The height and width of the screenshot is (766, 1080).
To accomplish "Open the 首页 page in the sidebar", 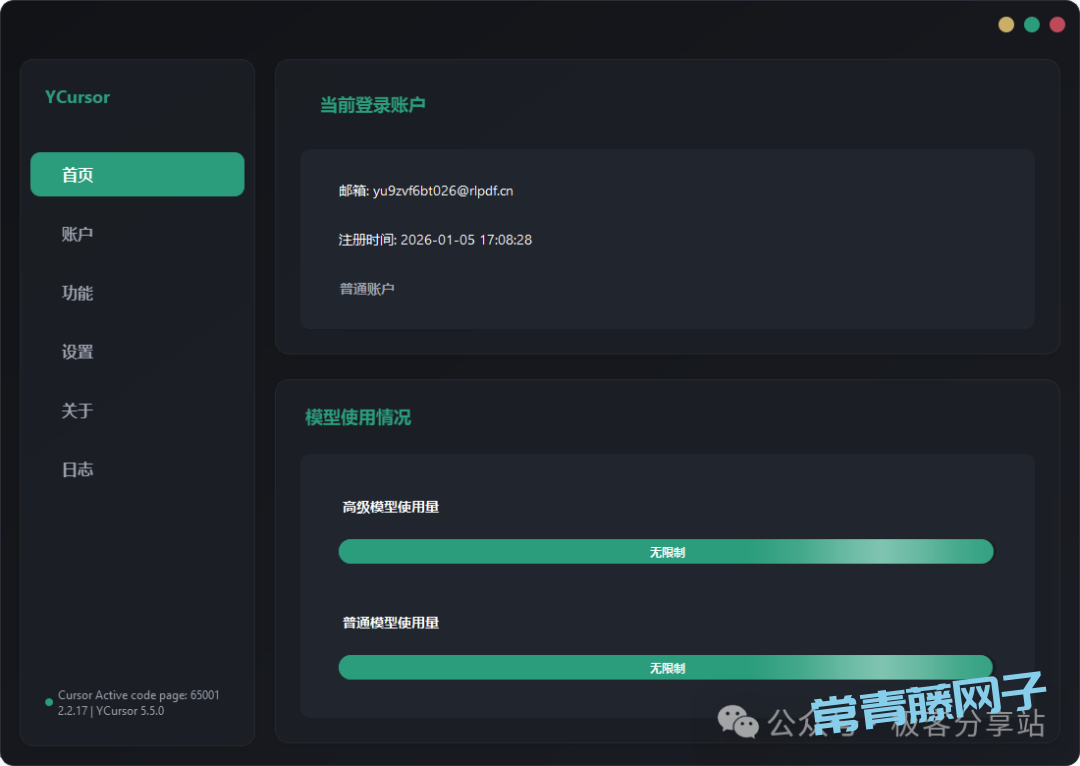I will tap(137, 174).
